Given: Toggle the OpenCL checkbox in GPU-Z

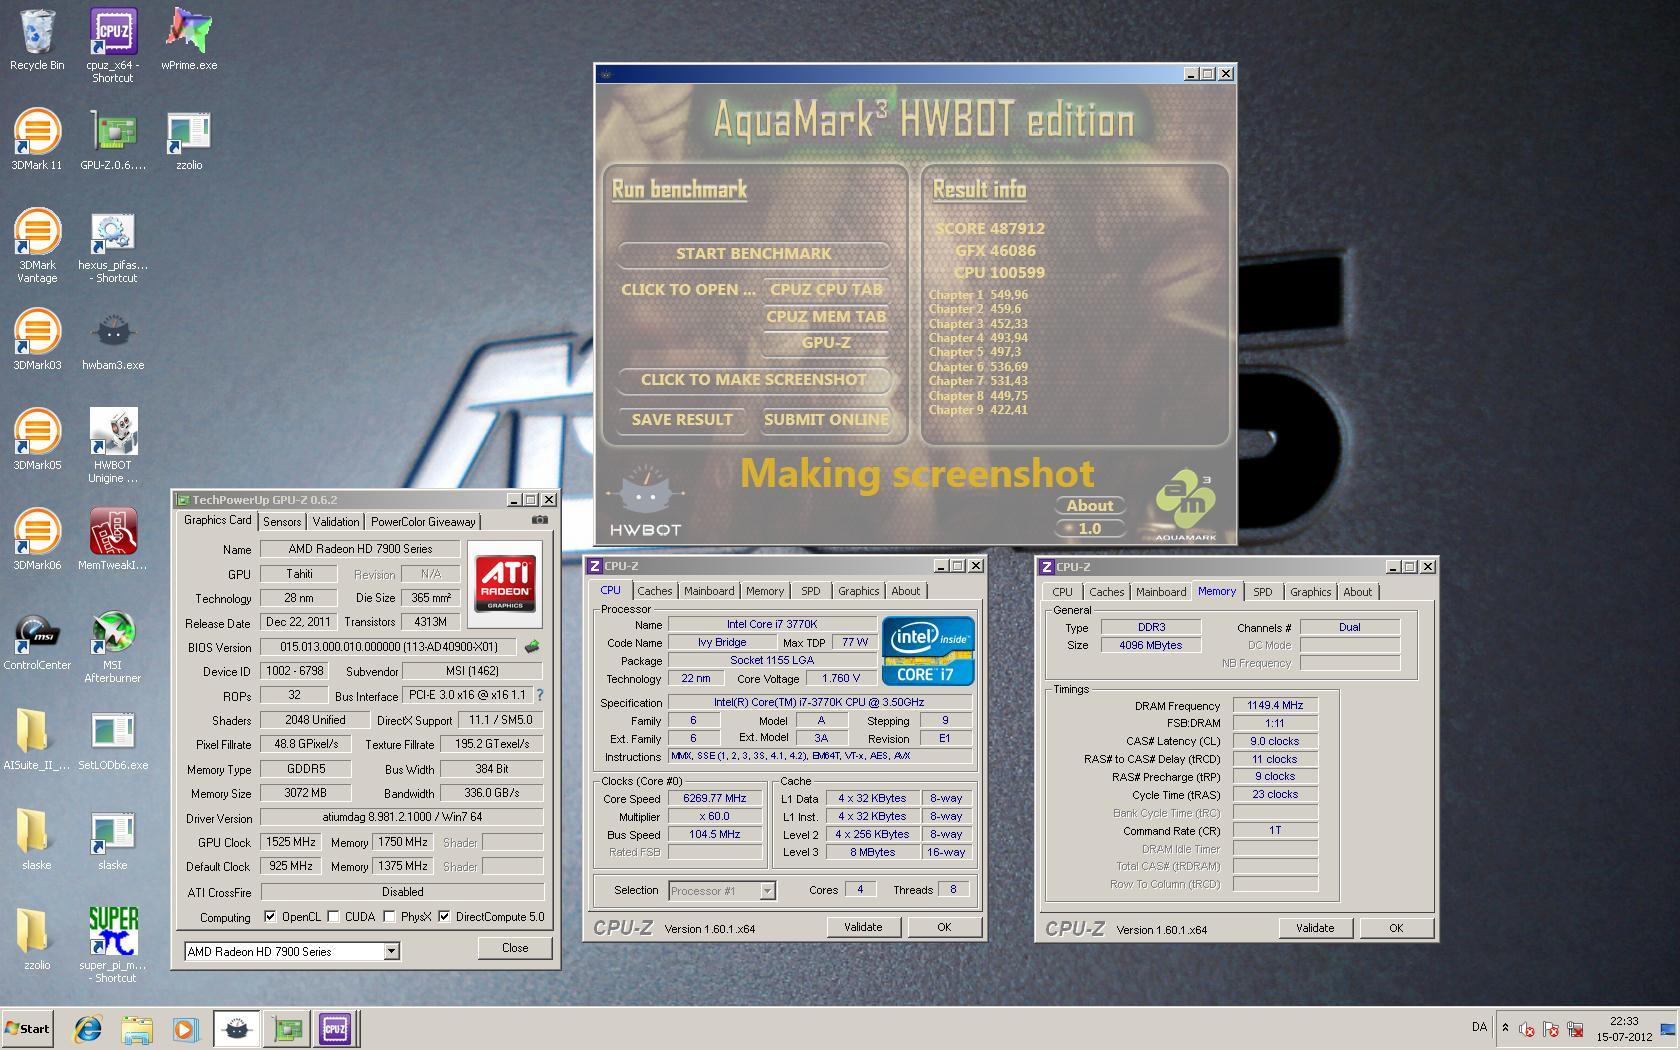Looking at the screenshot, I should (x=269, y=917).
